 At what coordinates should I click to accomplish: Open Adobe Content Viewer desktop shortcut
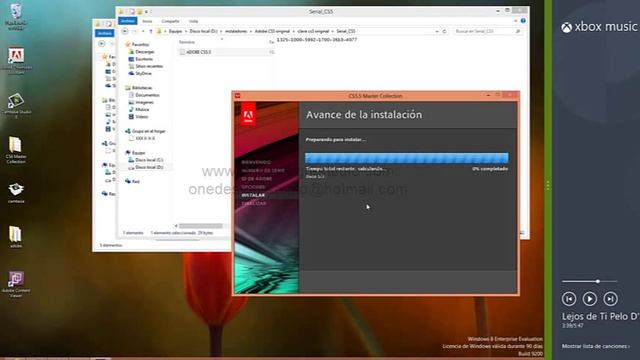pos(16,284)
